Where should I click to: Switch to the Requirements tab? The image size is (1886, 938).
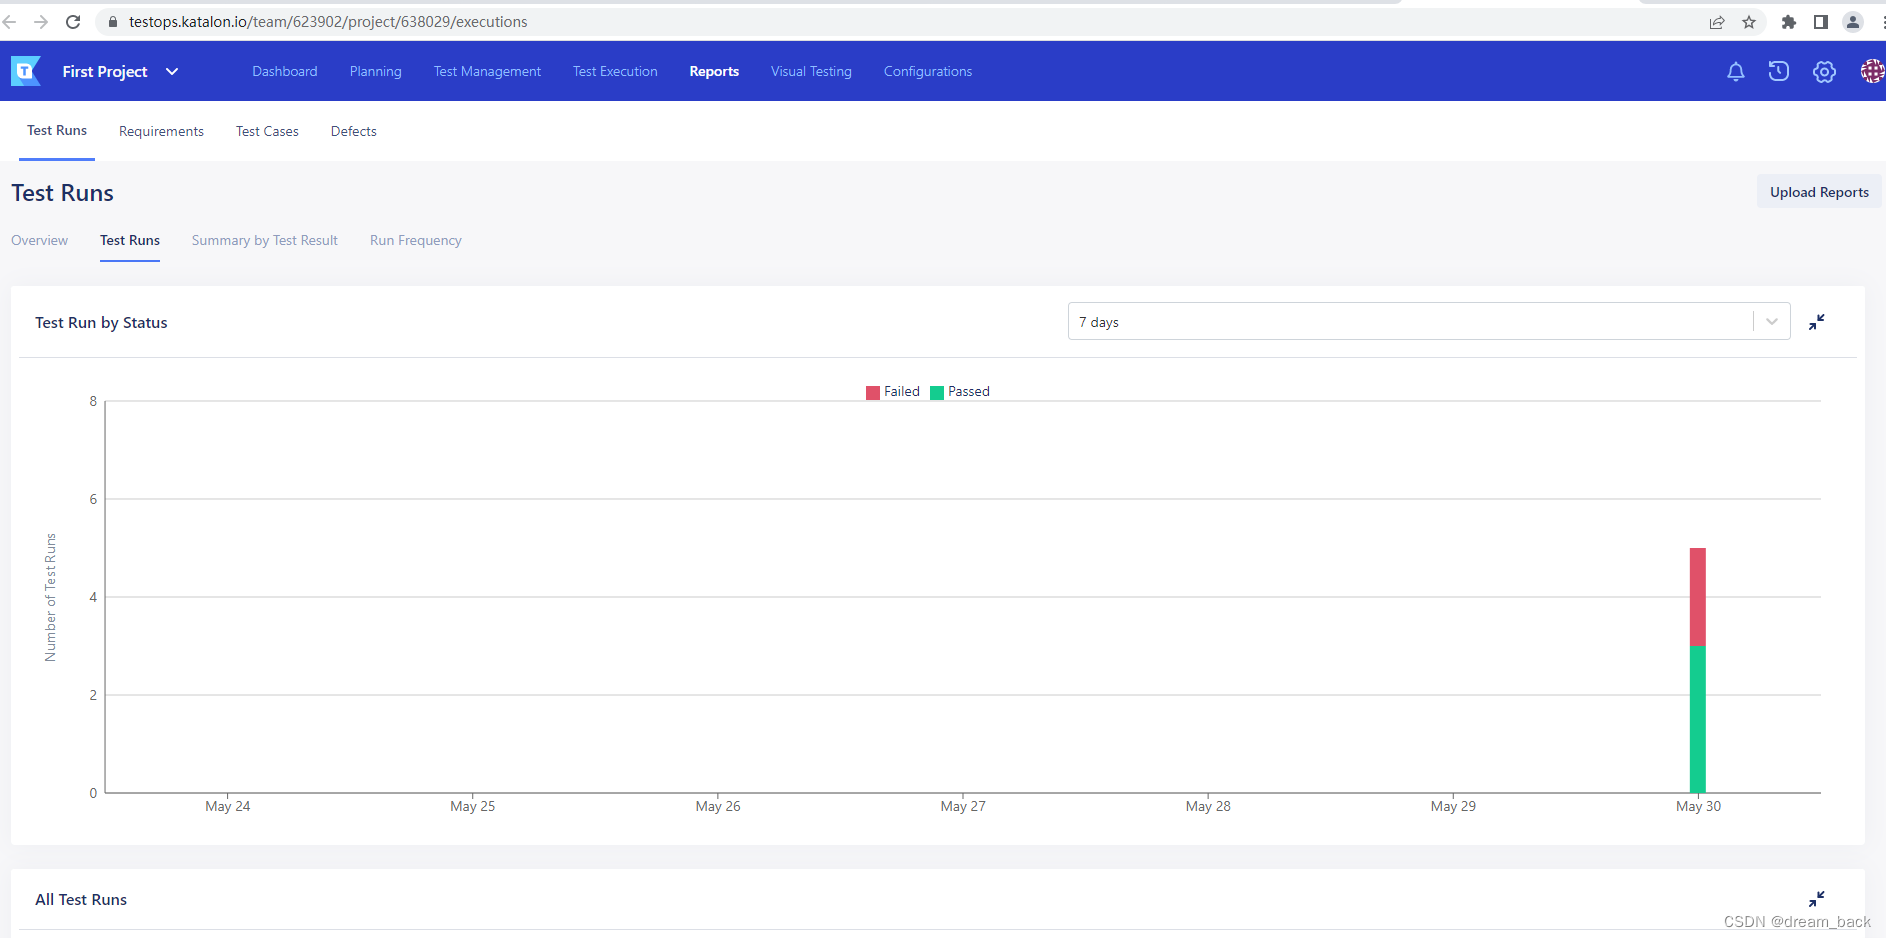click(x=161, y=131)
